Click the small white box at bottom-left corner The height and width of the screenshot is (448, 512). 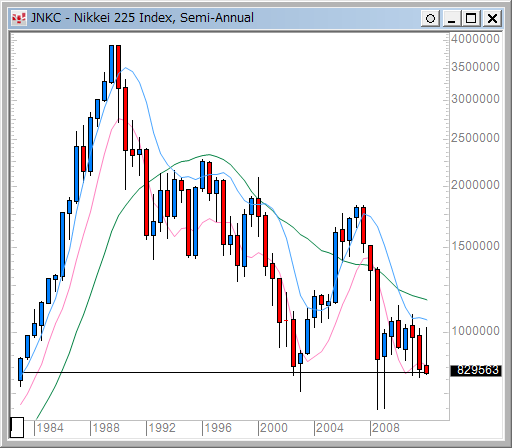pos(17,427)
